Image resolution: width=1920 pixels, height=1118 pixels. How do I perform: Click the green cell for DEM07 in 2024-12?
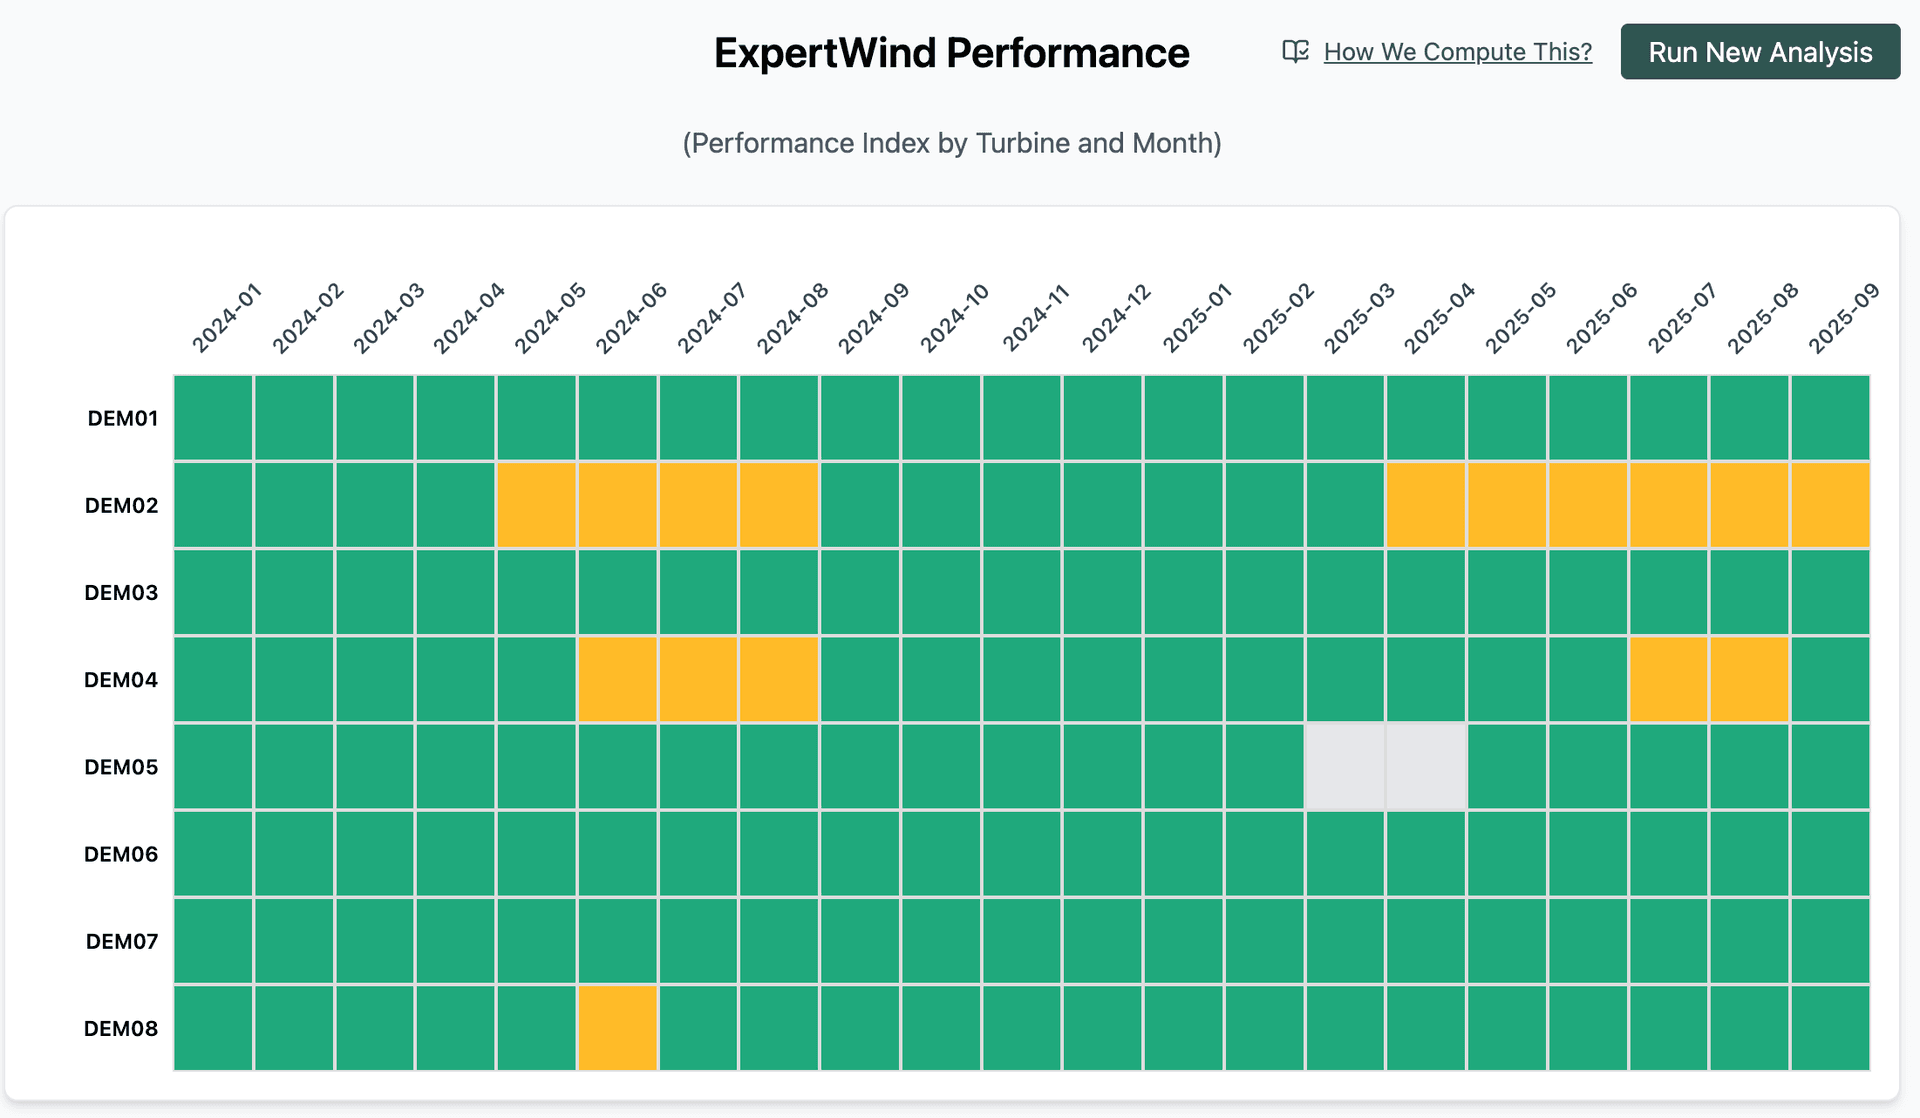coord(1104,940)
